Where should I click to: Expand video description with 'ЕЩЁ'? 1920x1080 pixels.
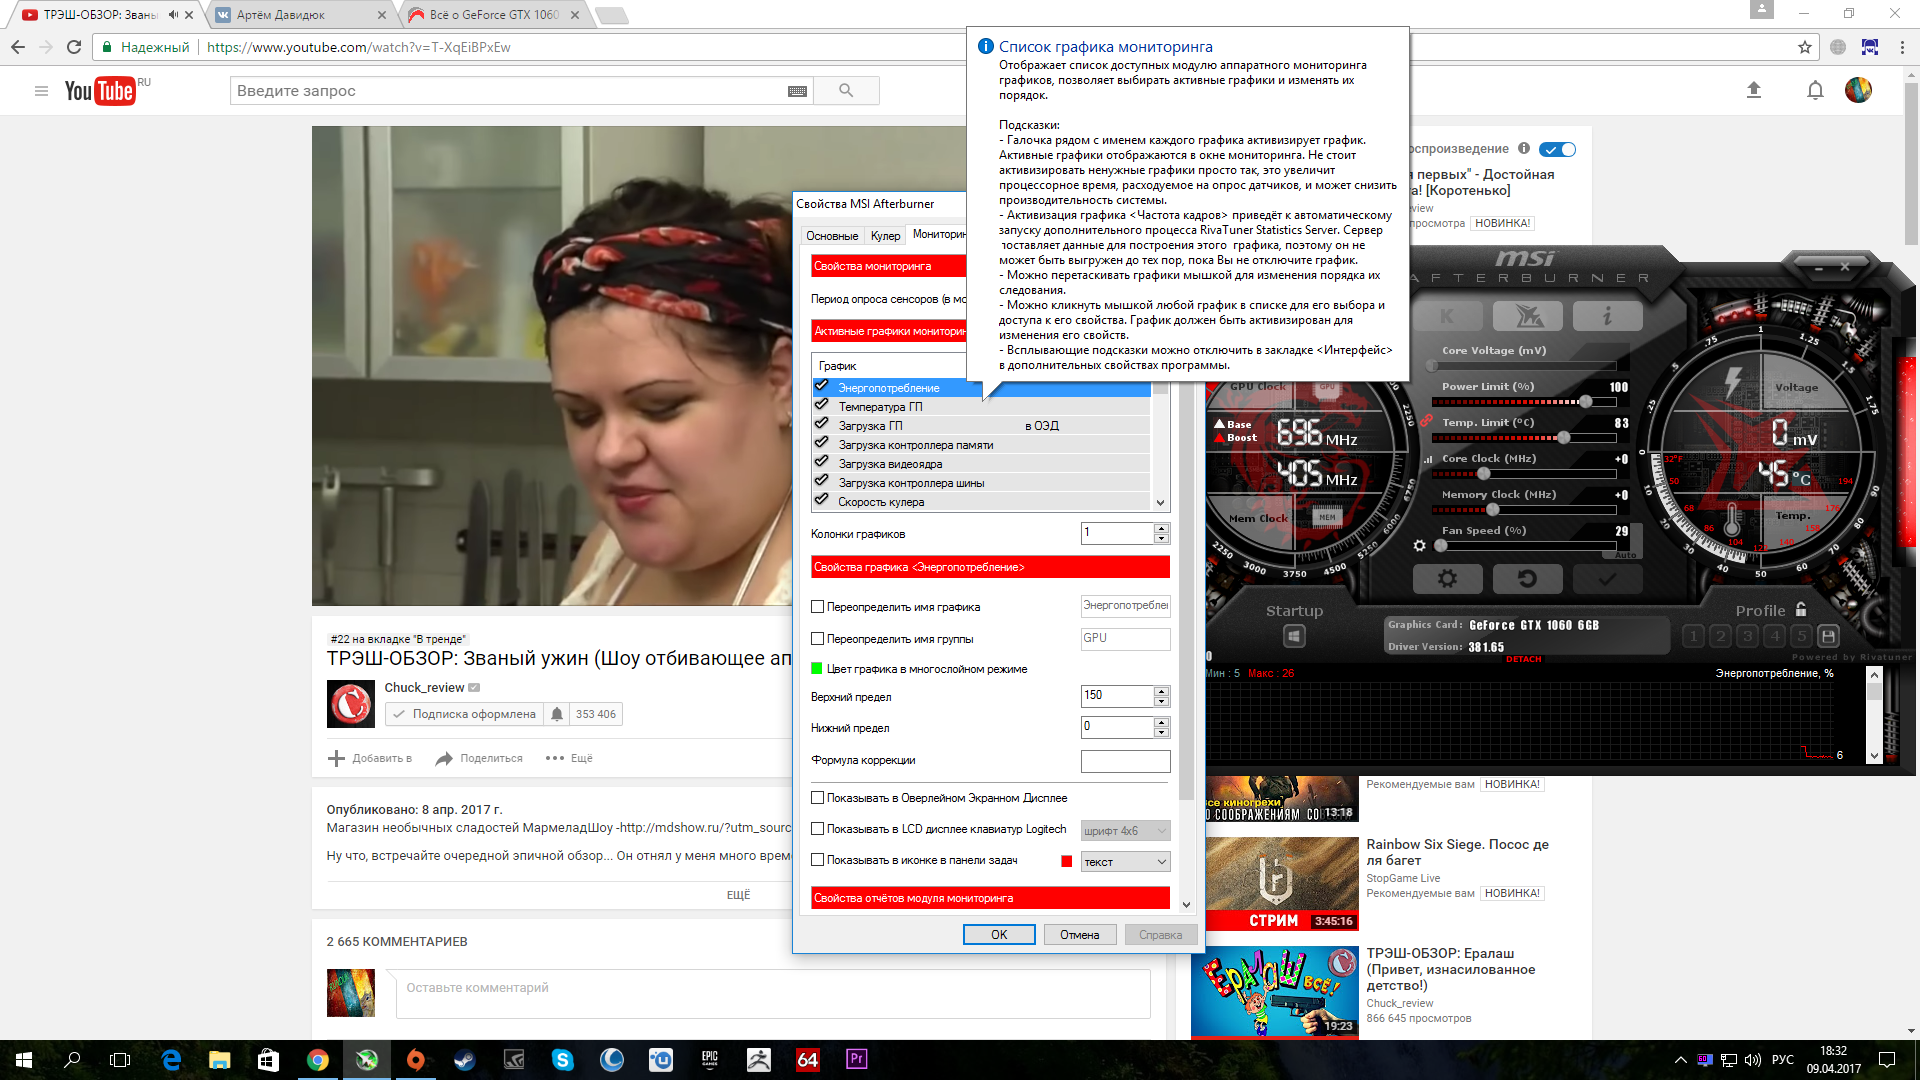tap(738, 895)
